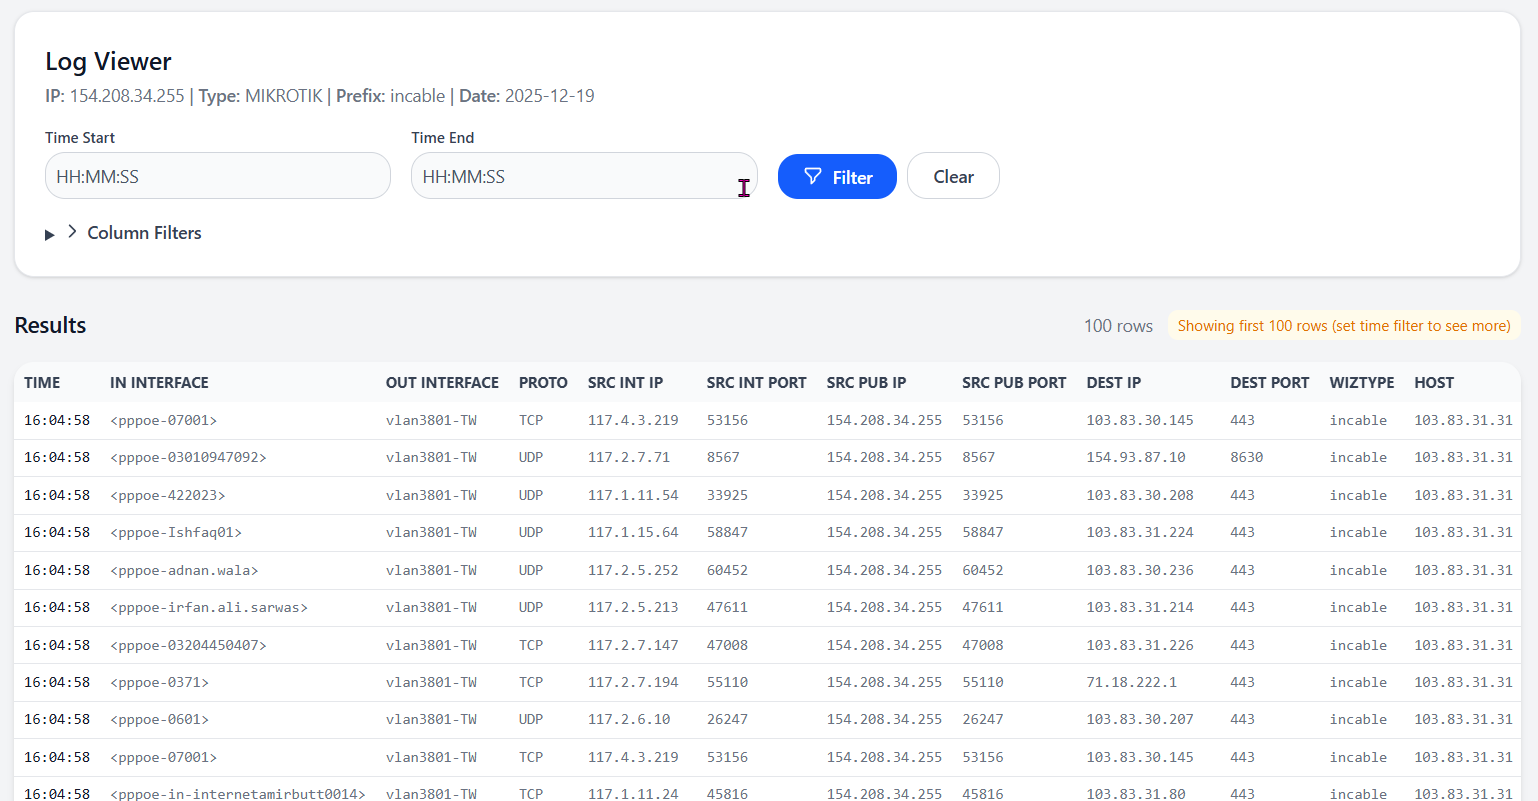Click the funnel icon on Filter button

[813, 176]
